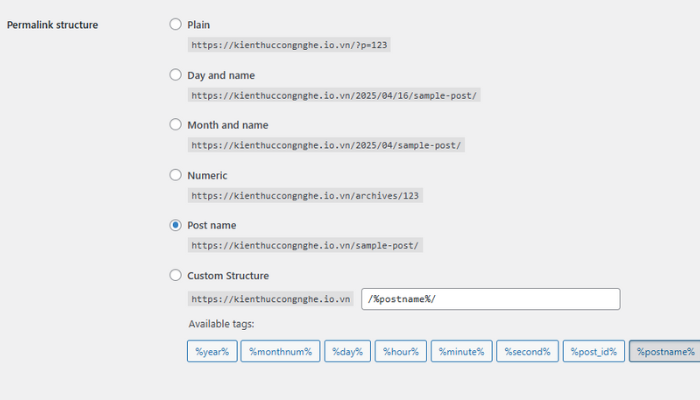Add the %hour% tag to structure

(x=400, y=351)
